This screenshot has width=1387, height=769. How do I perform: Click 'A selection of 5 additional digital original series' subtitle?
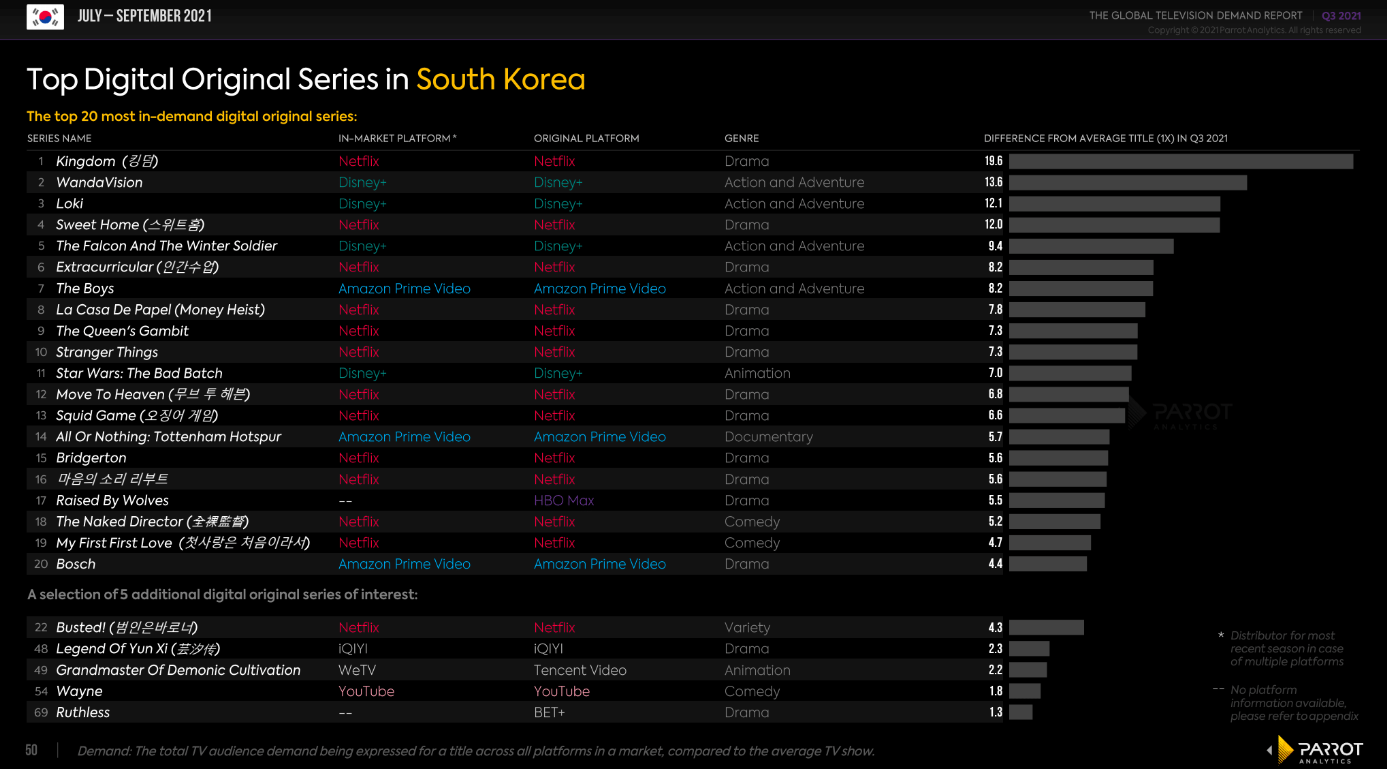222,594
